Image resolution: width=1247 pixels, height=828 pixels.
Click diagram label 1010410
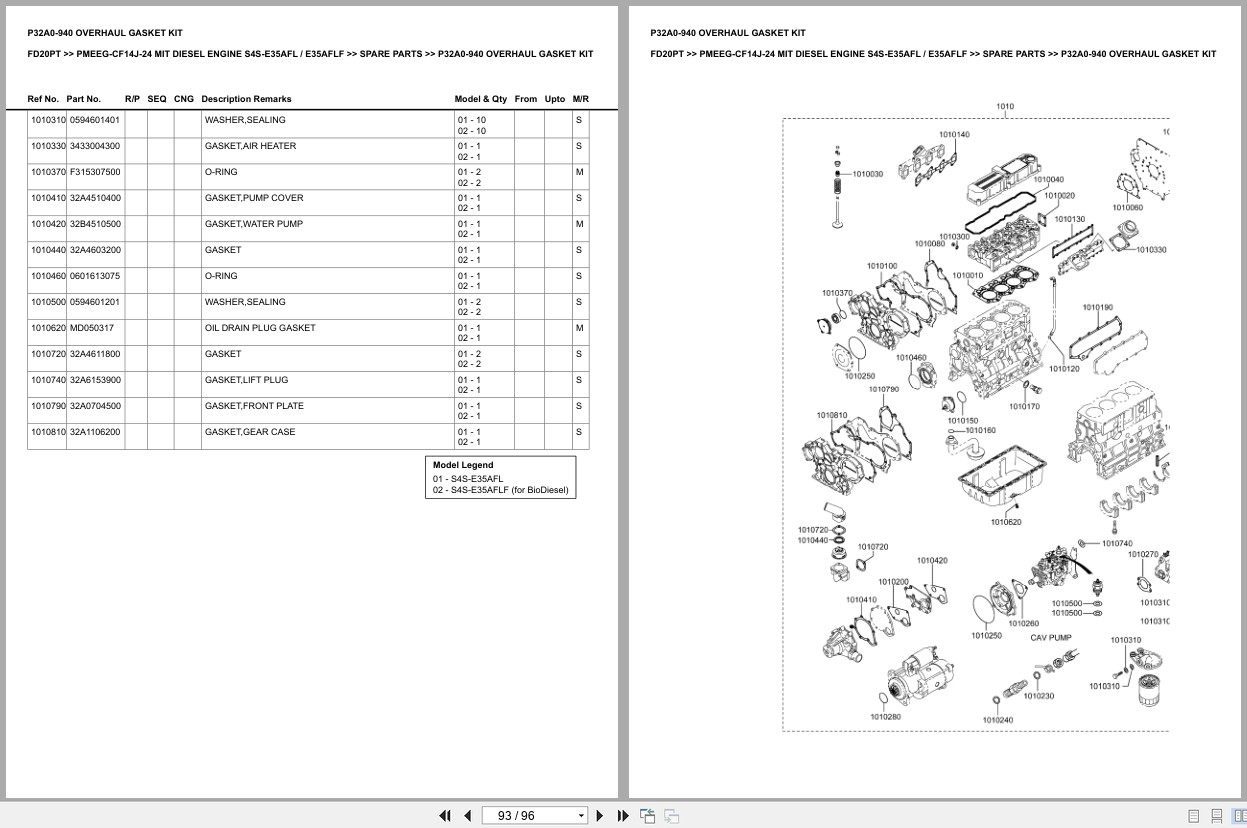coord(862,600)
